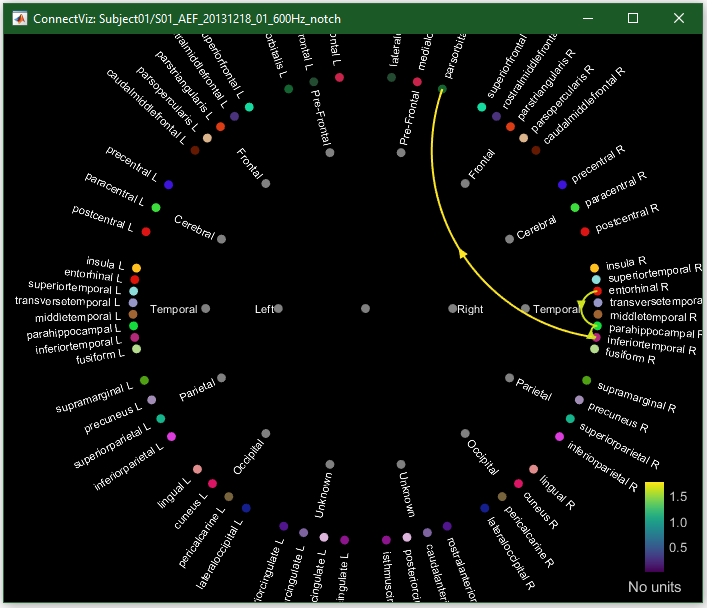This screenshot has height=608, width=707.
Task: Toggle the Right hemisphere node
Action: [452, 309]
